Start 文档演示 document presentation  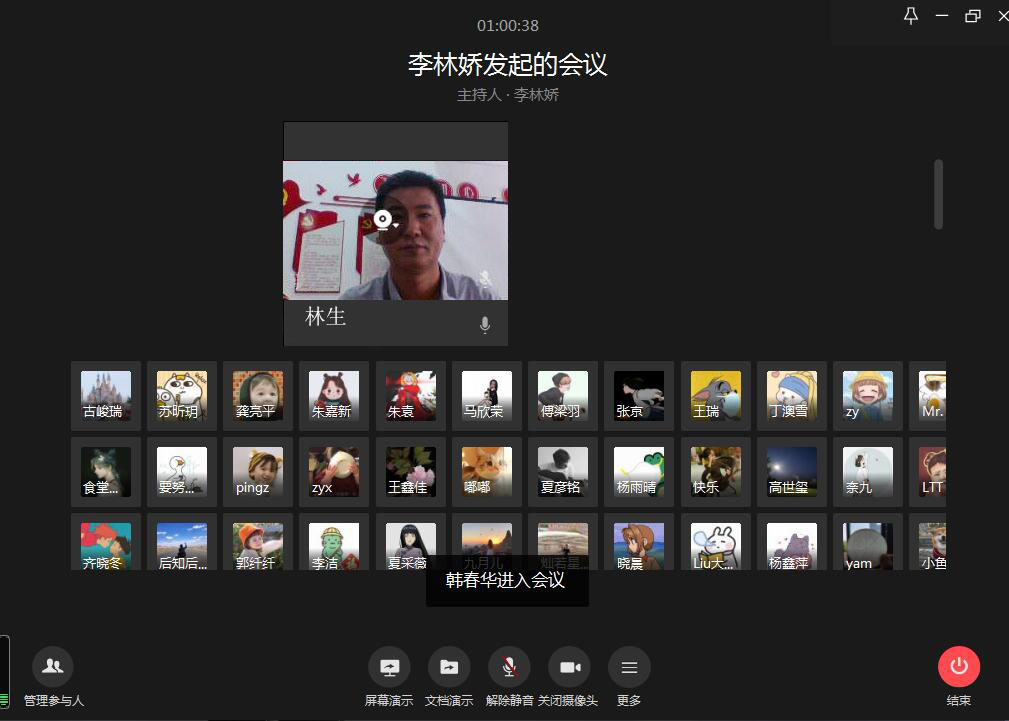point(449,667)
